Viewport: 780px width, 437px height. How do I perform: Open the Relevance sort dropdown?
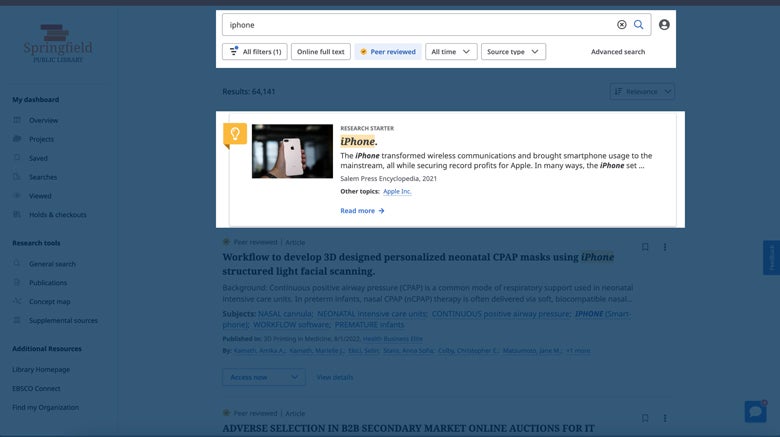pyautogui.click(x=642, y=92)
